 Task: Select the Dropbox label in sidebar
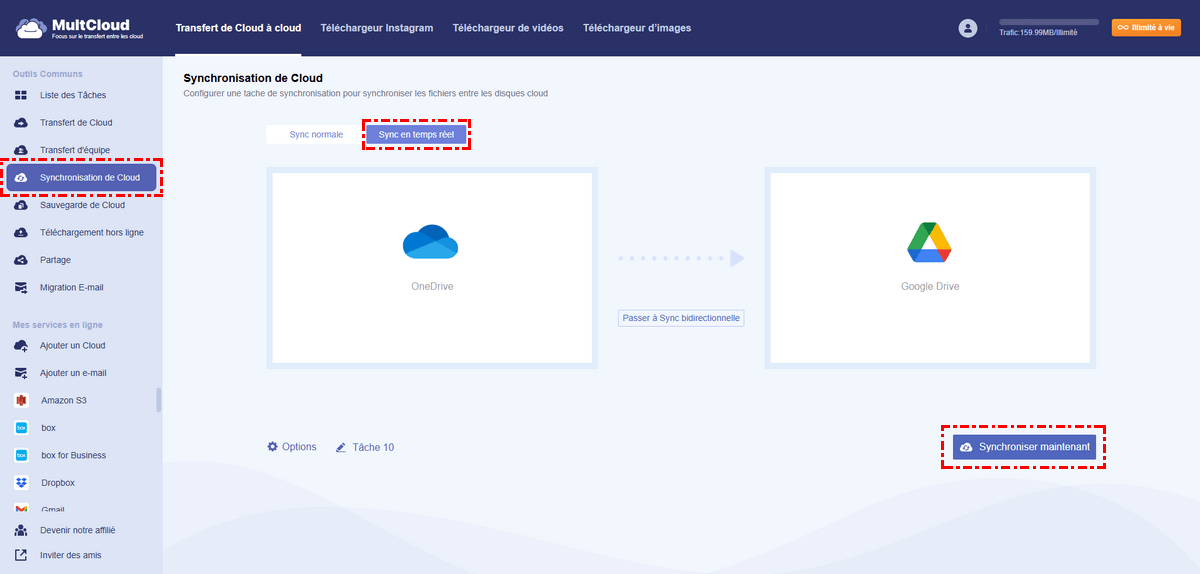(x=58, y=483)
